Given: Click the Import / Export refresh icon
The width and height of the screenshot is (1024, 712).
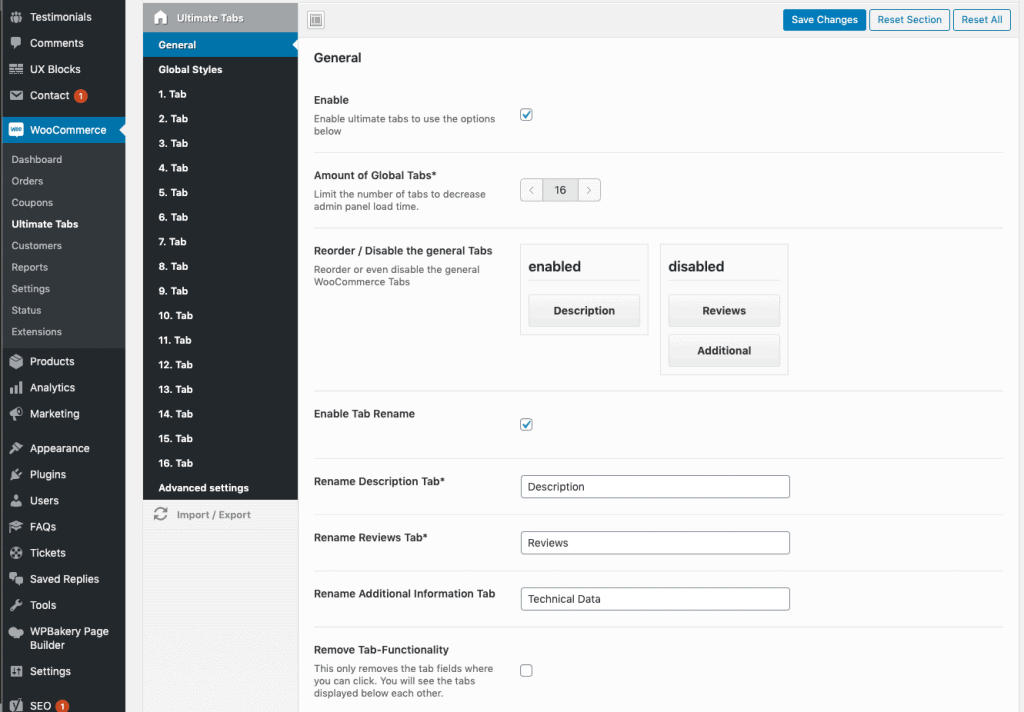Looking at the screenshot, I should tap(161, 514).
